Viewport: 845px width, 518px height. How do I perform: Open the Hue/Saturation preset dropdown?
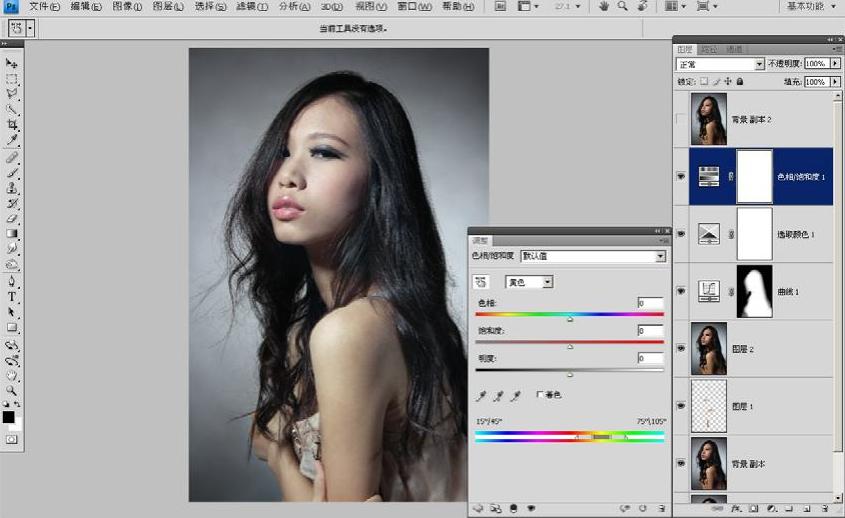point(593,256)
